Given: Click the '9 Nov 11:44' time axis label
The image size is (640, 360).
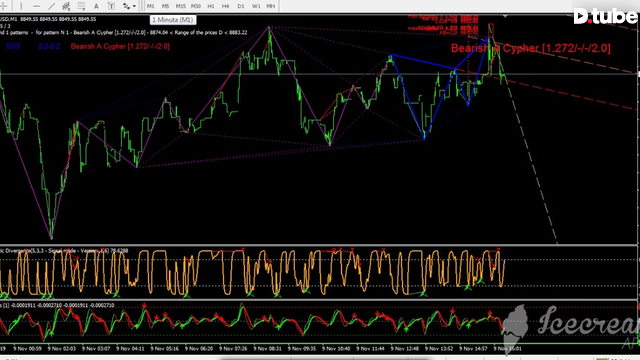Looking at the screenshot, I should pos(370,349).
